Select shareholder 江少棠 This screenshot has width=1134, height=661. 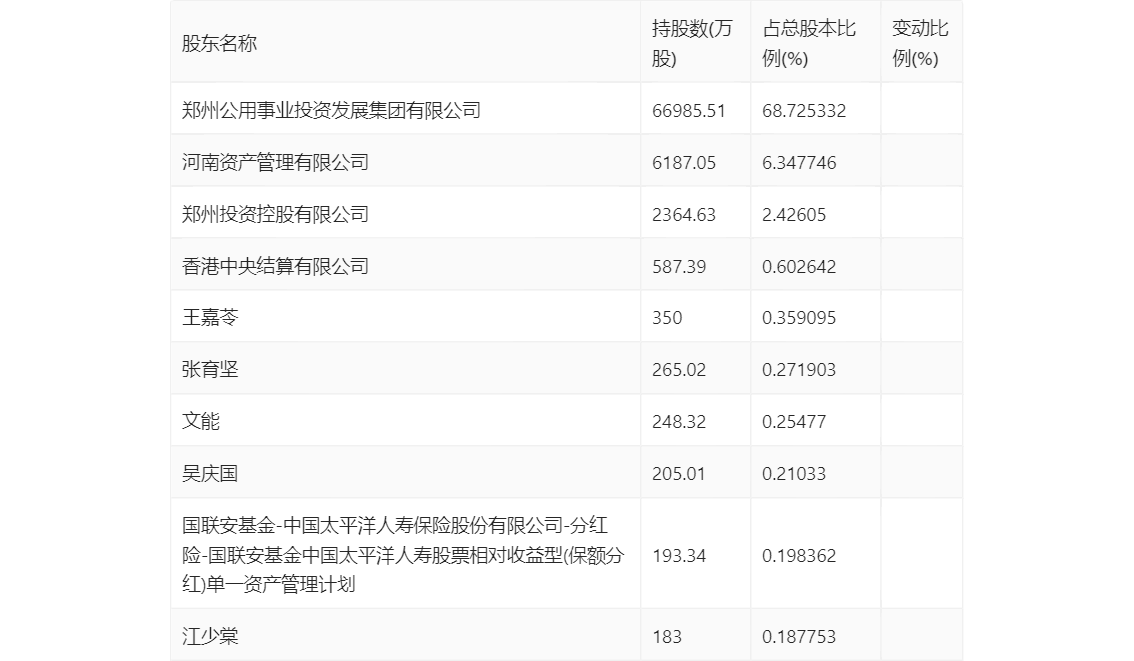(210, 636)
